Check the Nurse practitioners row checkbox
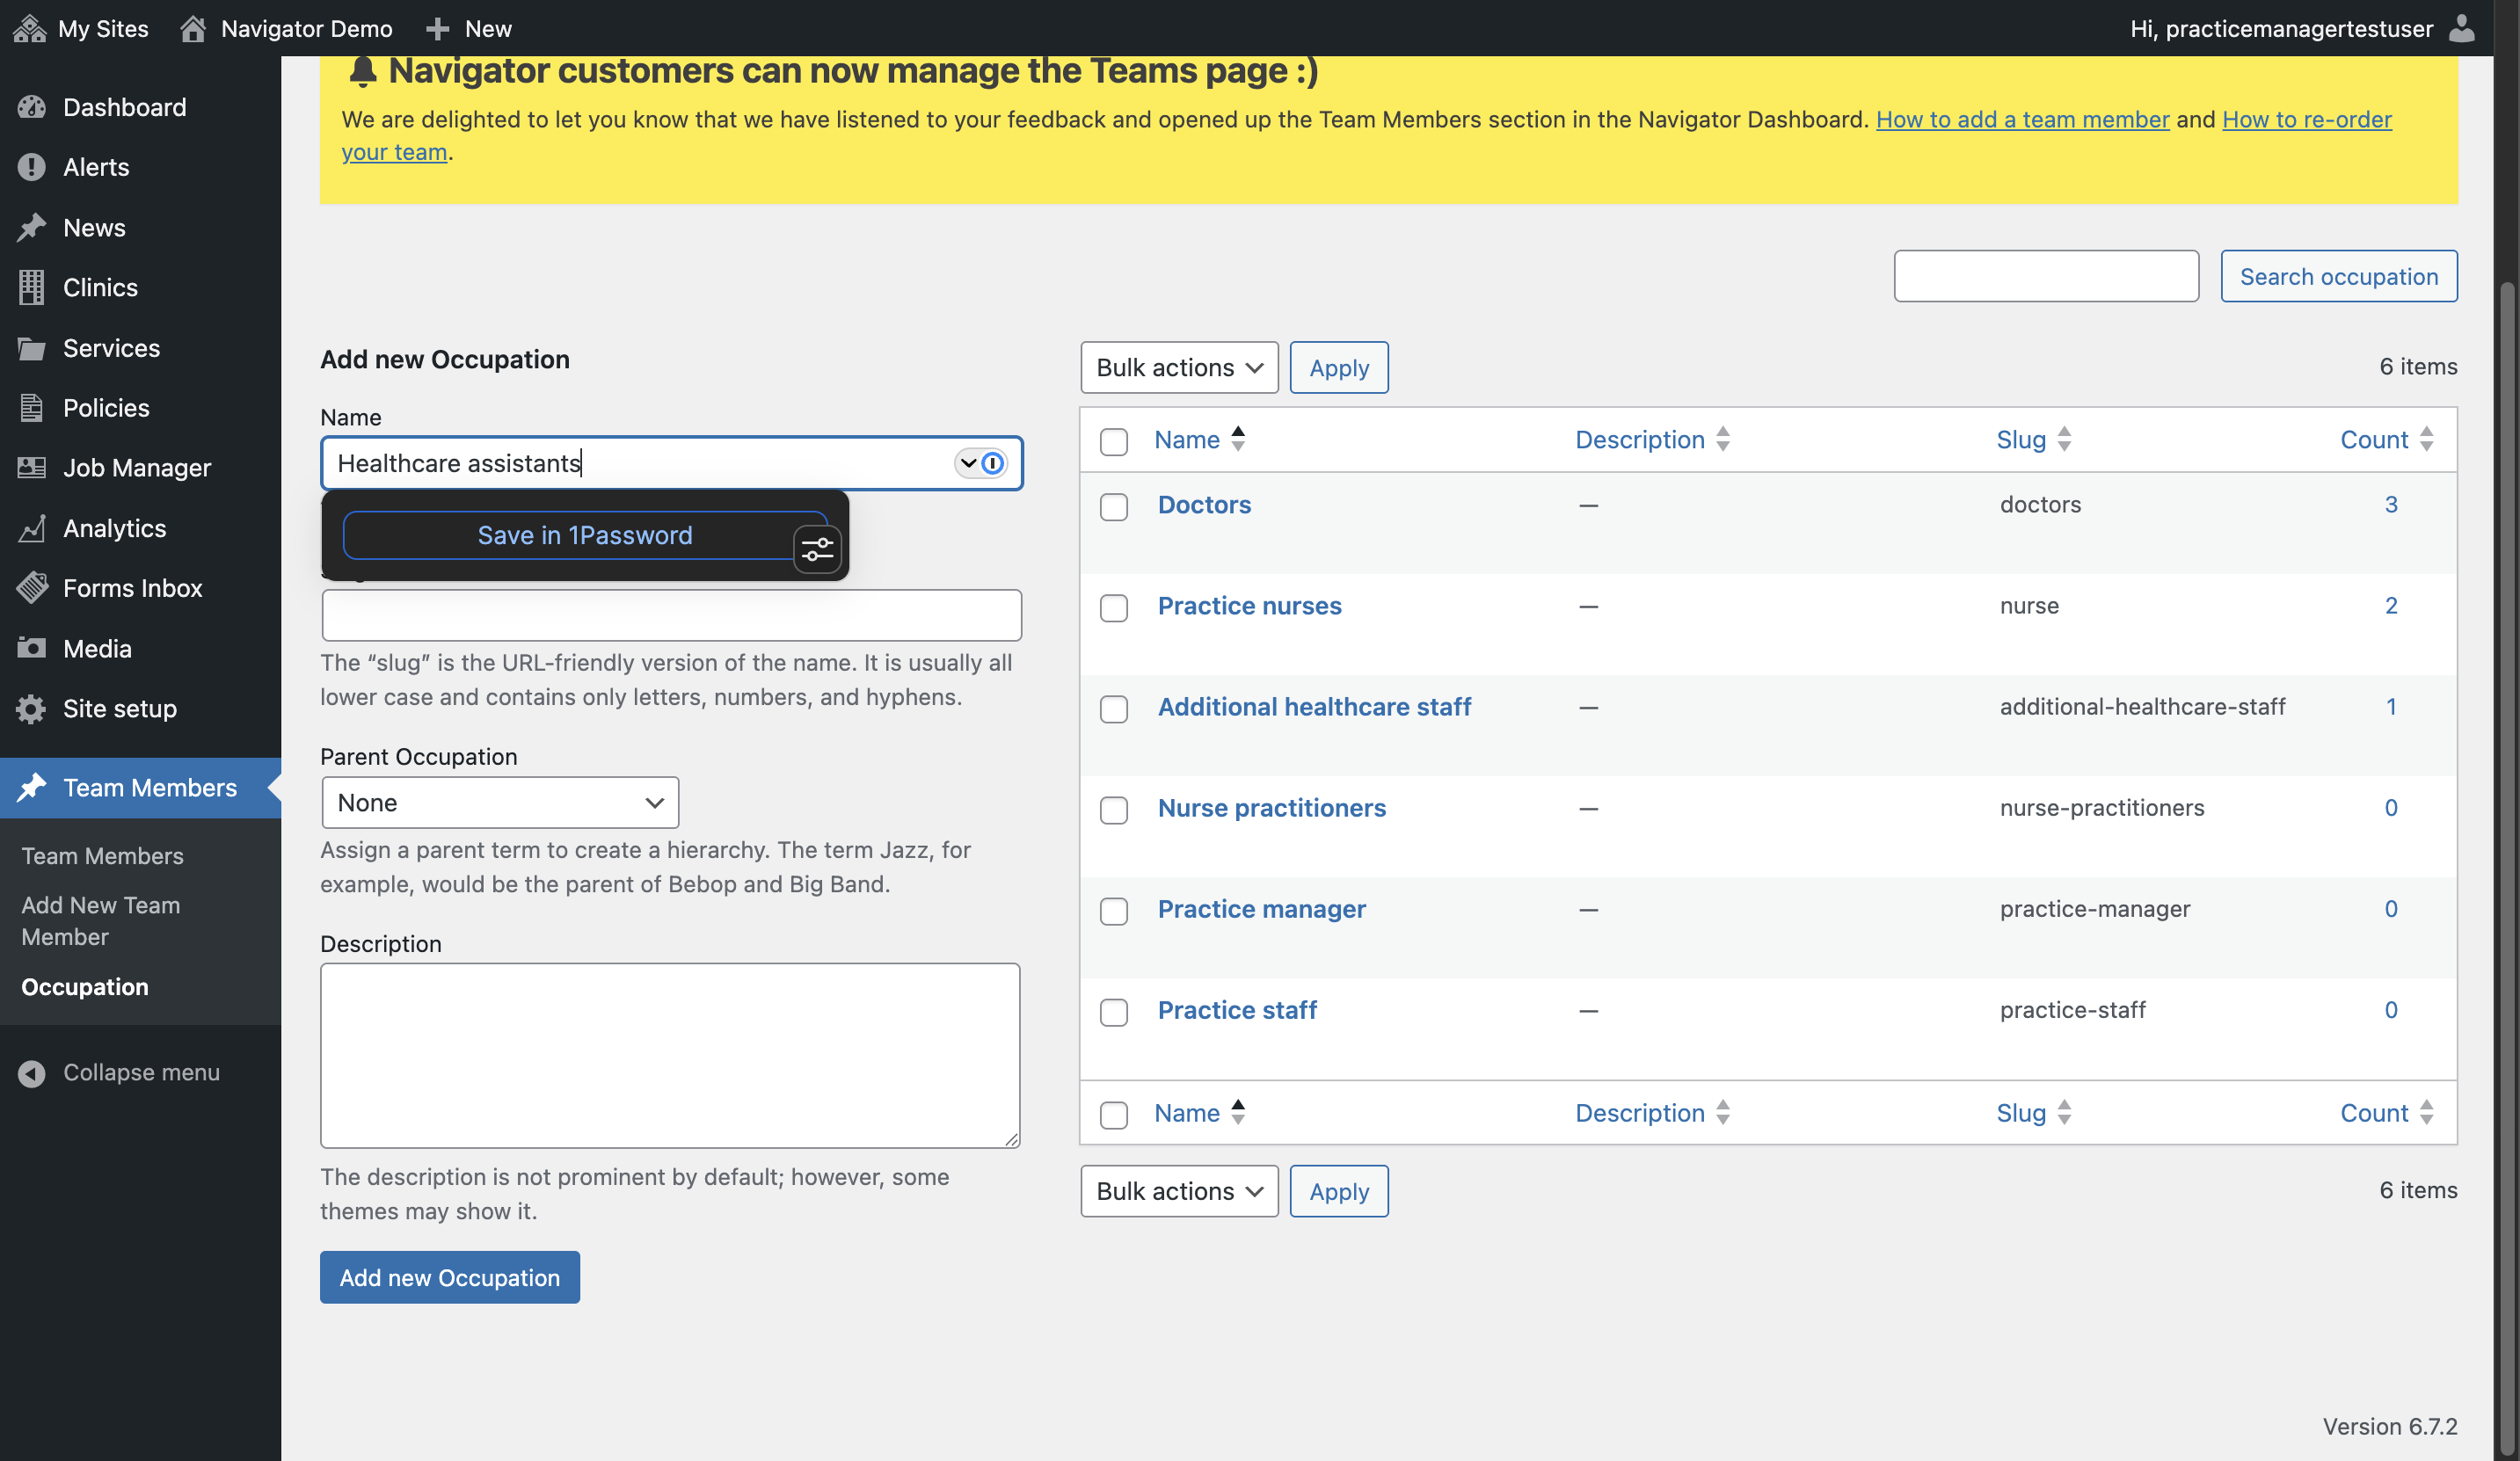The width and height of the screenshot is (2520, 1461). tap(1113, 809)
